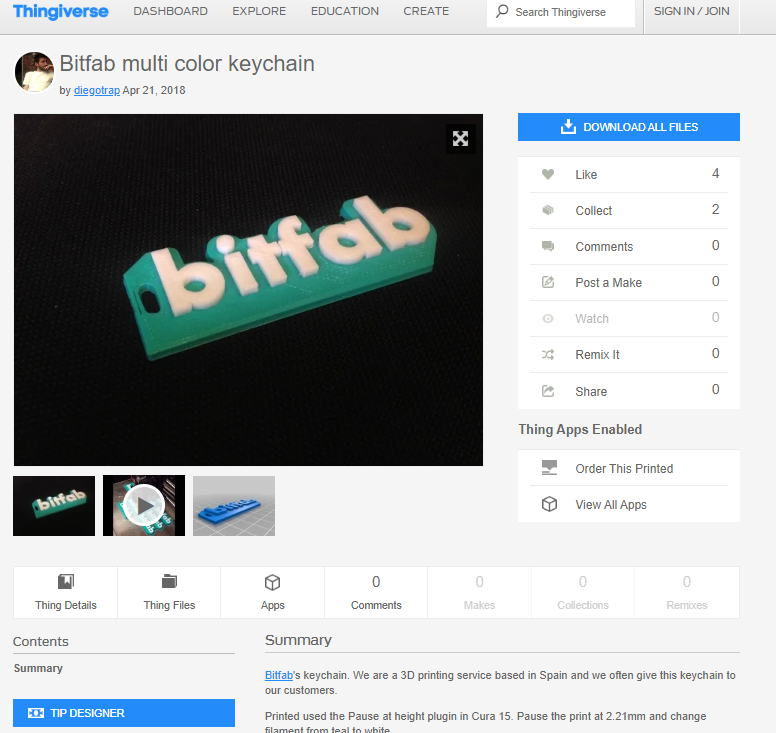This screenshot has height=733, width=776.
Task: Open the Bitfab link in summary
Action: 279,675
